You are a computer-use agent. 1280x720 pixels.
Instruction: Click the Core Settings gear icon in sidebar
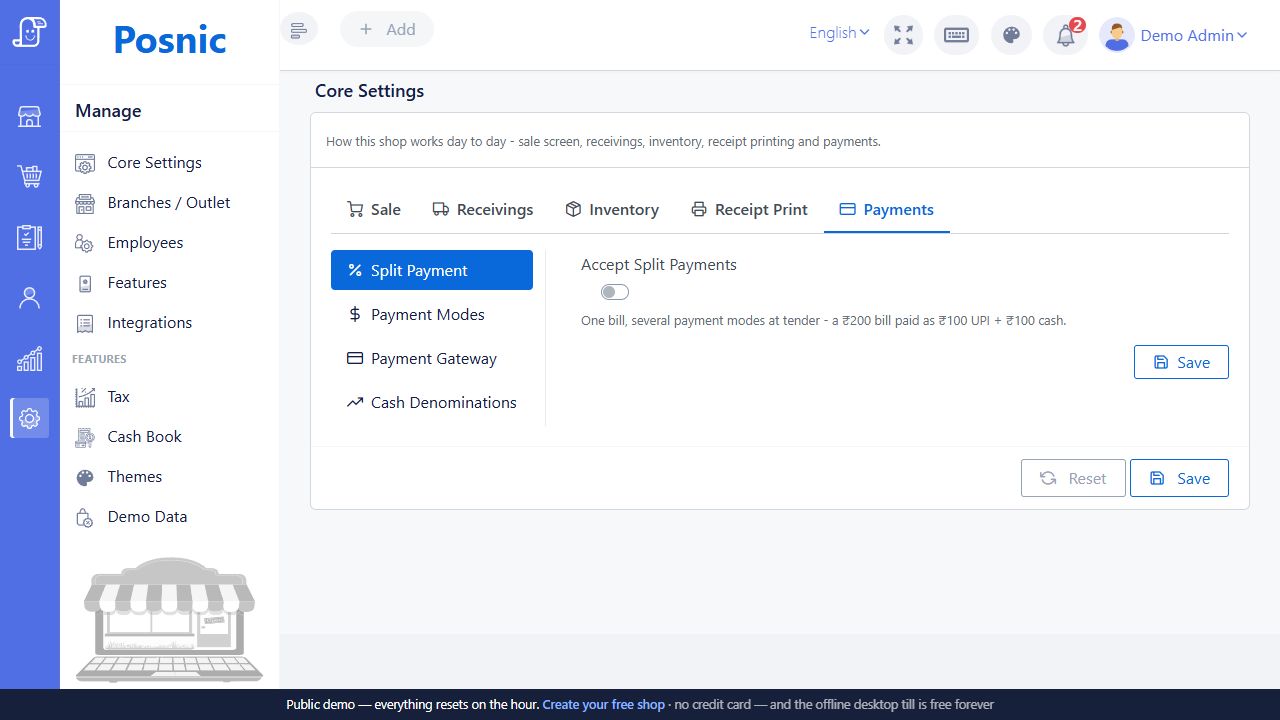coord(85,163)
